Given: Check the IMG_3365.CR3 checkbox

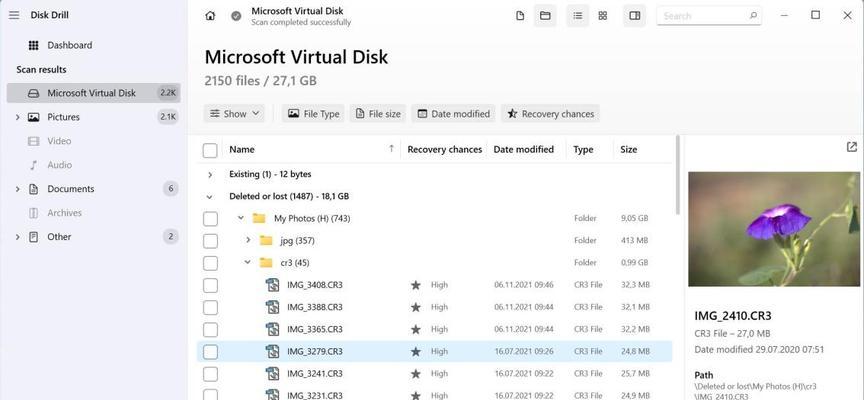Looking at the screenshot, I should [210, 329].
